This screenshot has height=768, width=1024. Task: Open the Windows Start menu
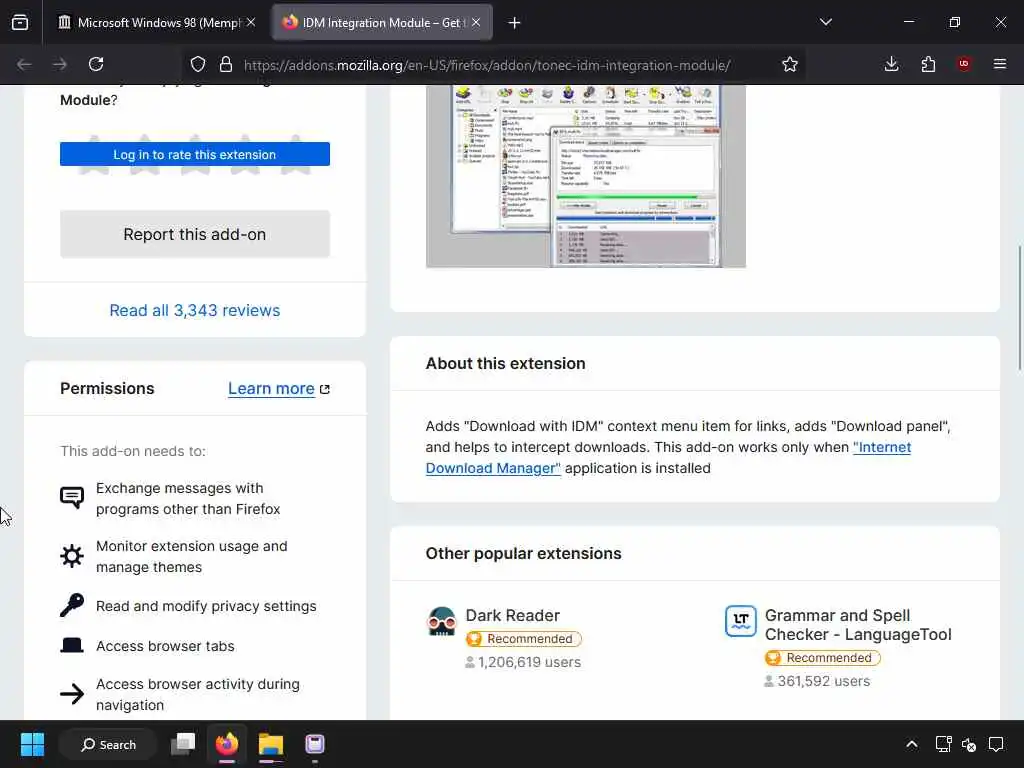(x=32, y=744)
